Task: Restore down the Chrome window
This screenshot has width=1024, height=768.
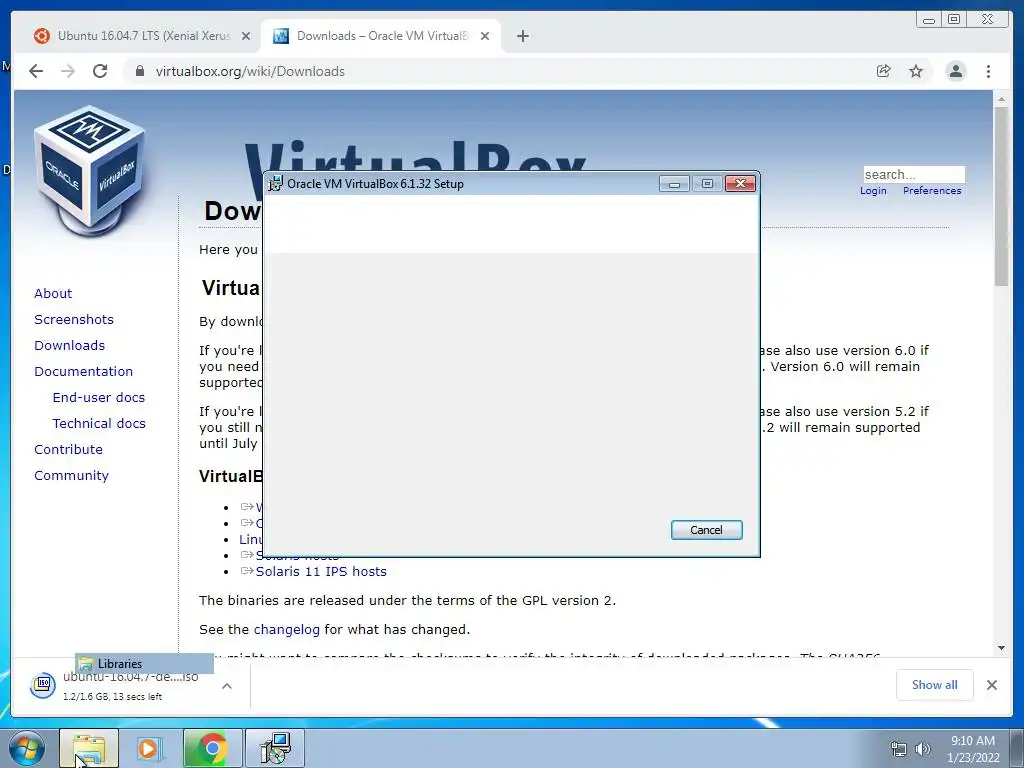Action: 954,20
